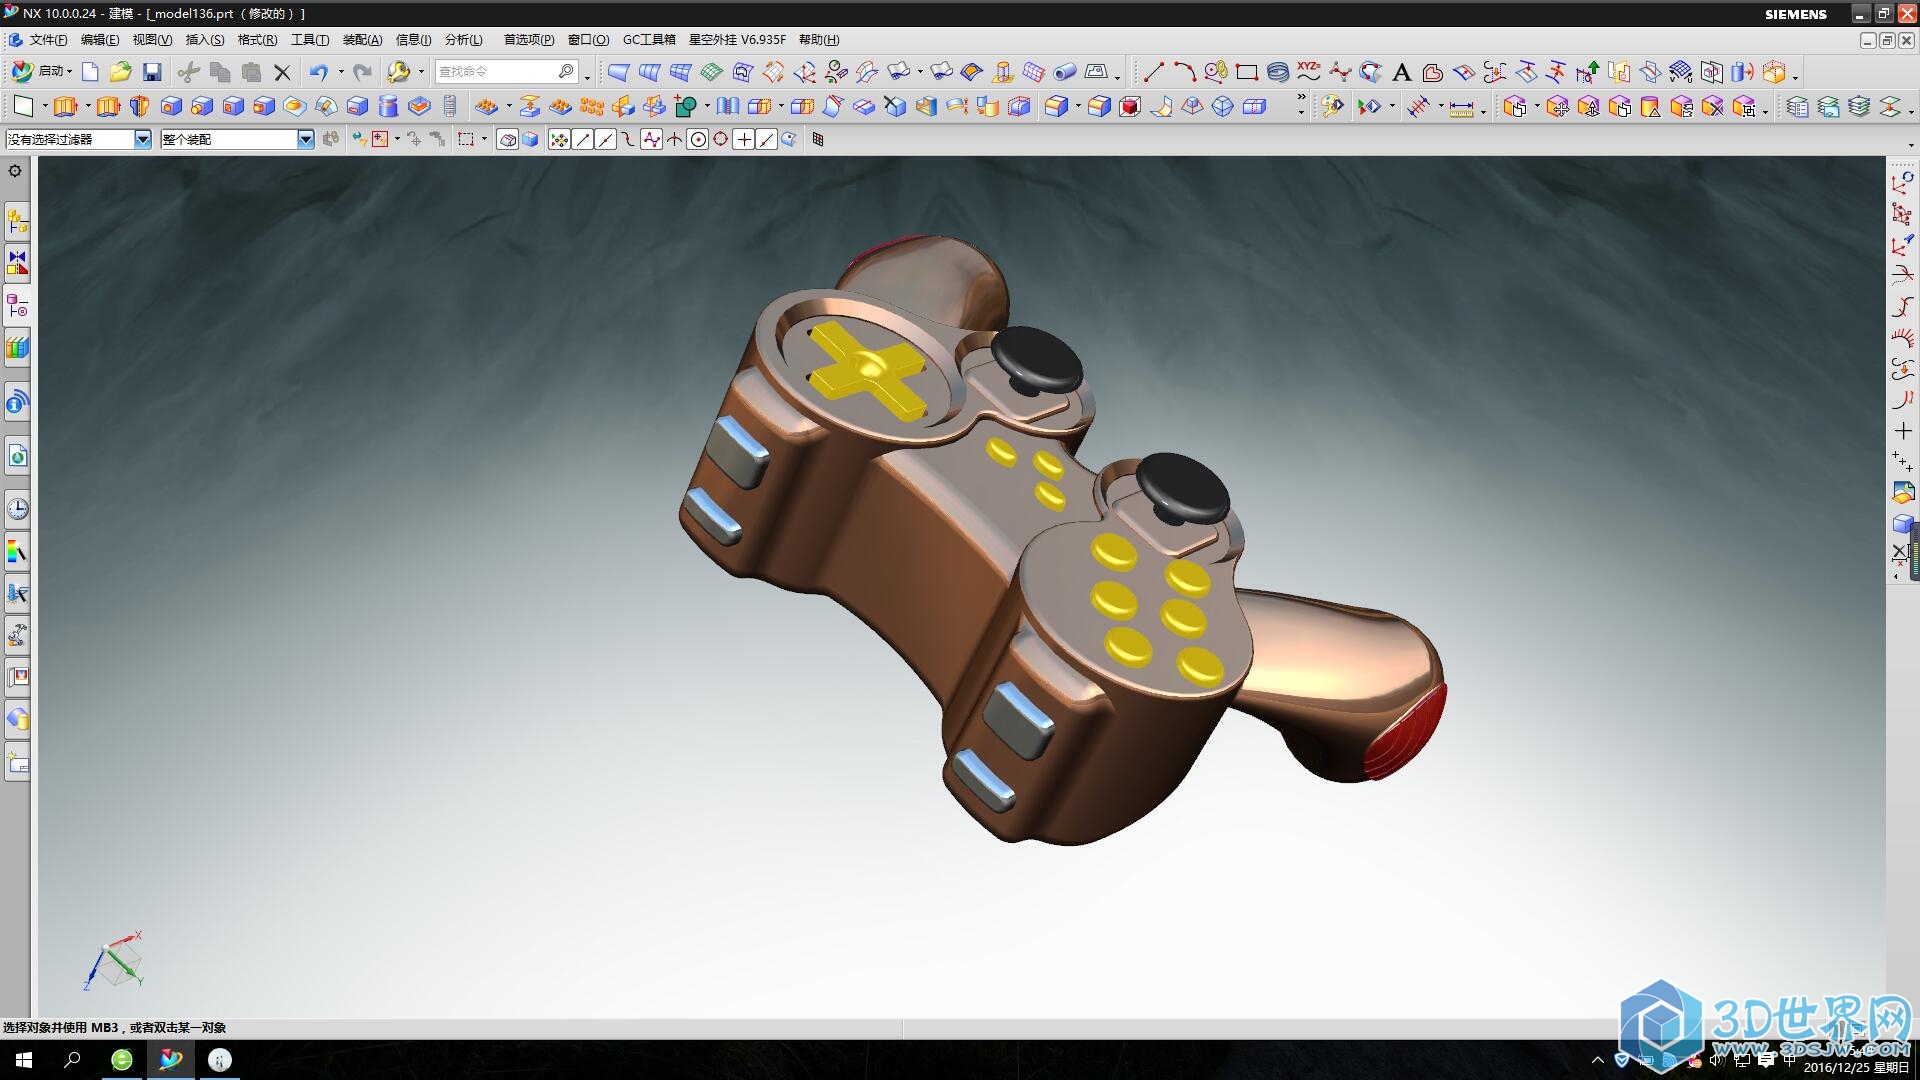Expand the Move Face sync modeling dropdown
Screen dimensions: 1920x1080
point(1537,107)
